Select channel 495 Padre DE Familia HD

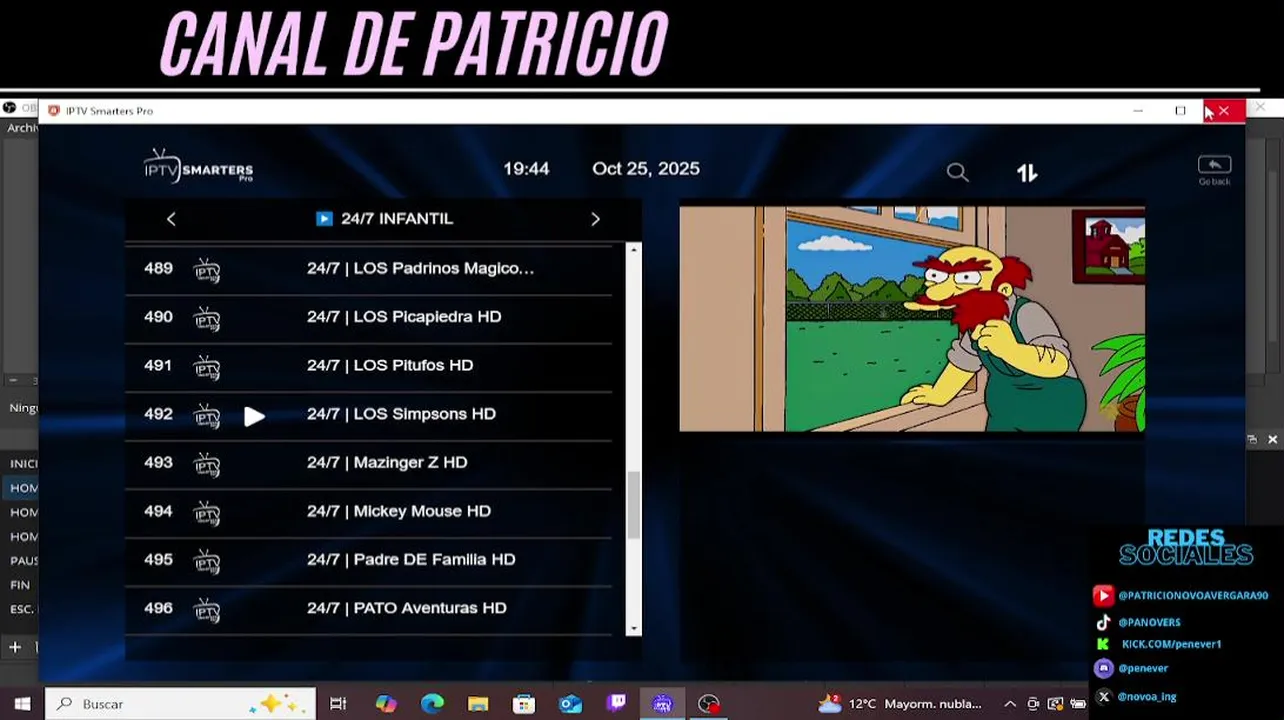click(368, 560)
